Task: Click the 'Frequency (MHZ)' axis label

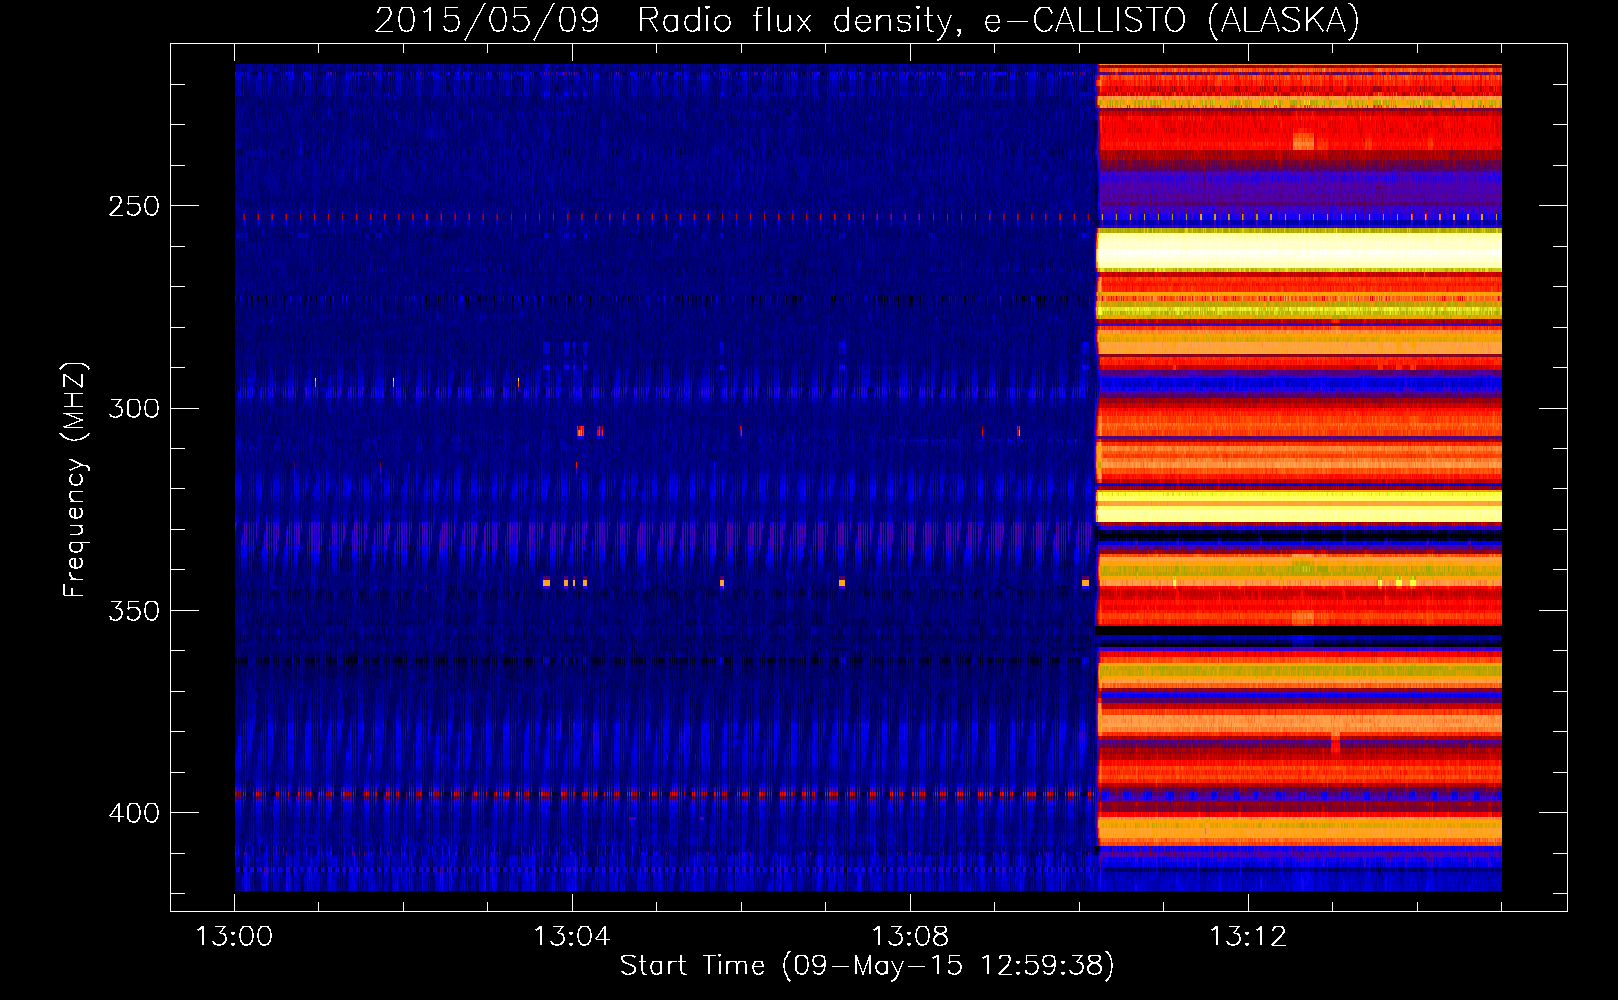Action: point(75,480)
